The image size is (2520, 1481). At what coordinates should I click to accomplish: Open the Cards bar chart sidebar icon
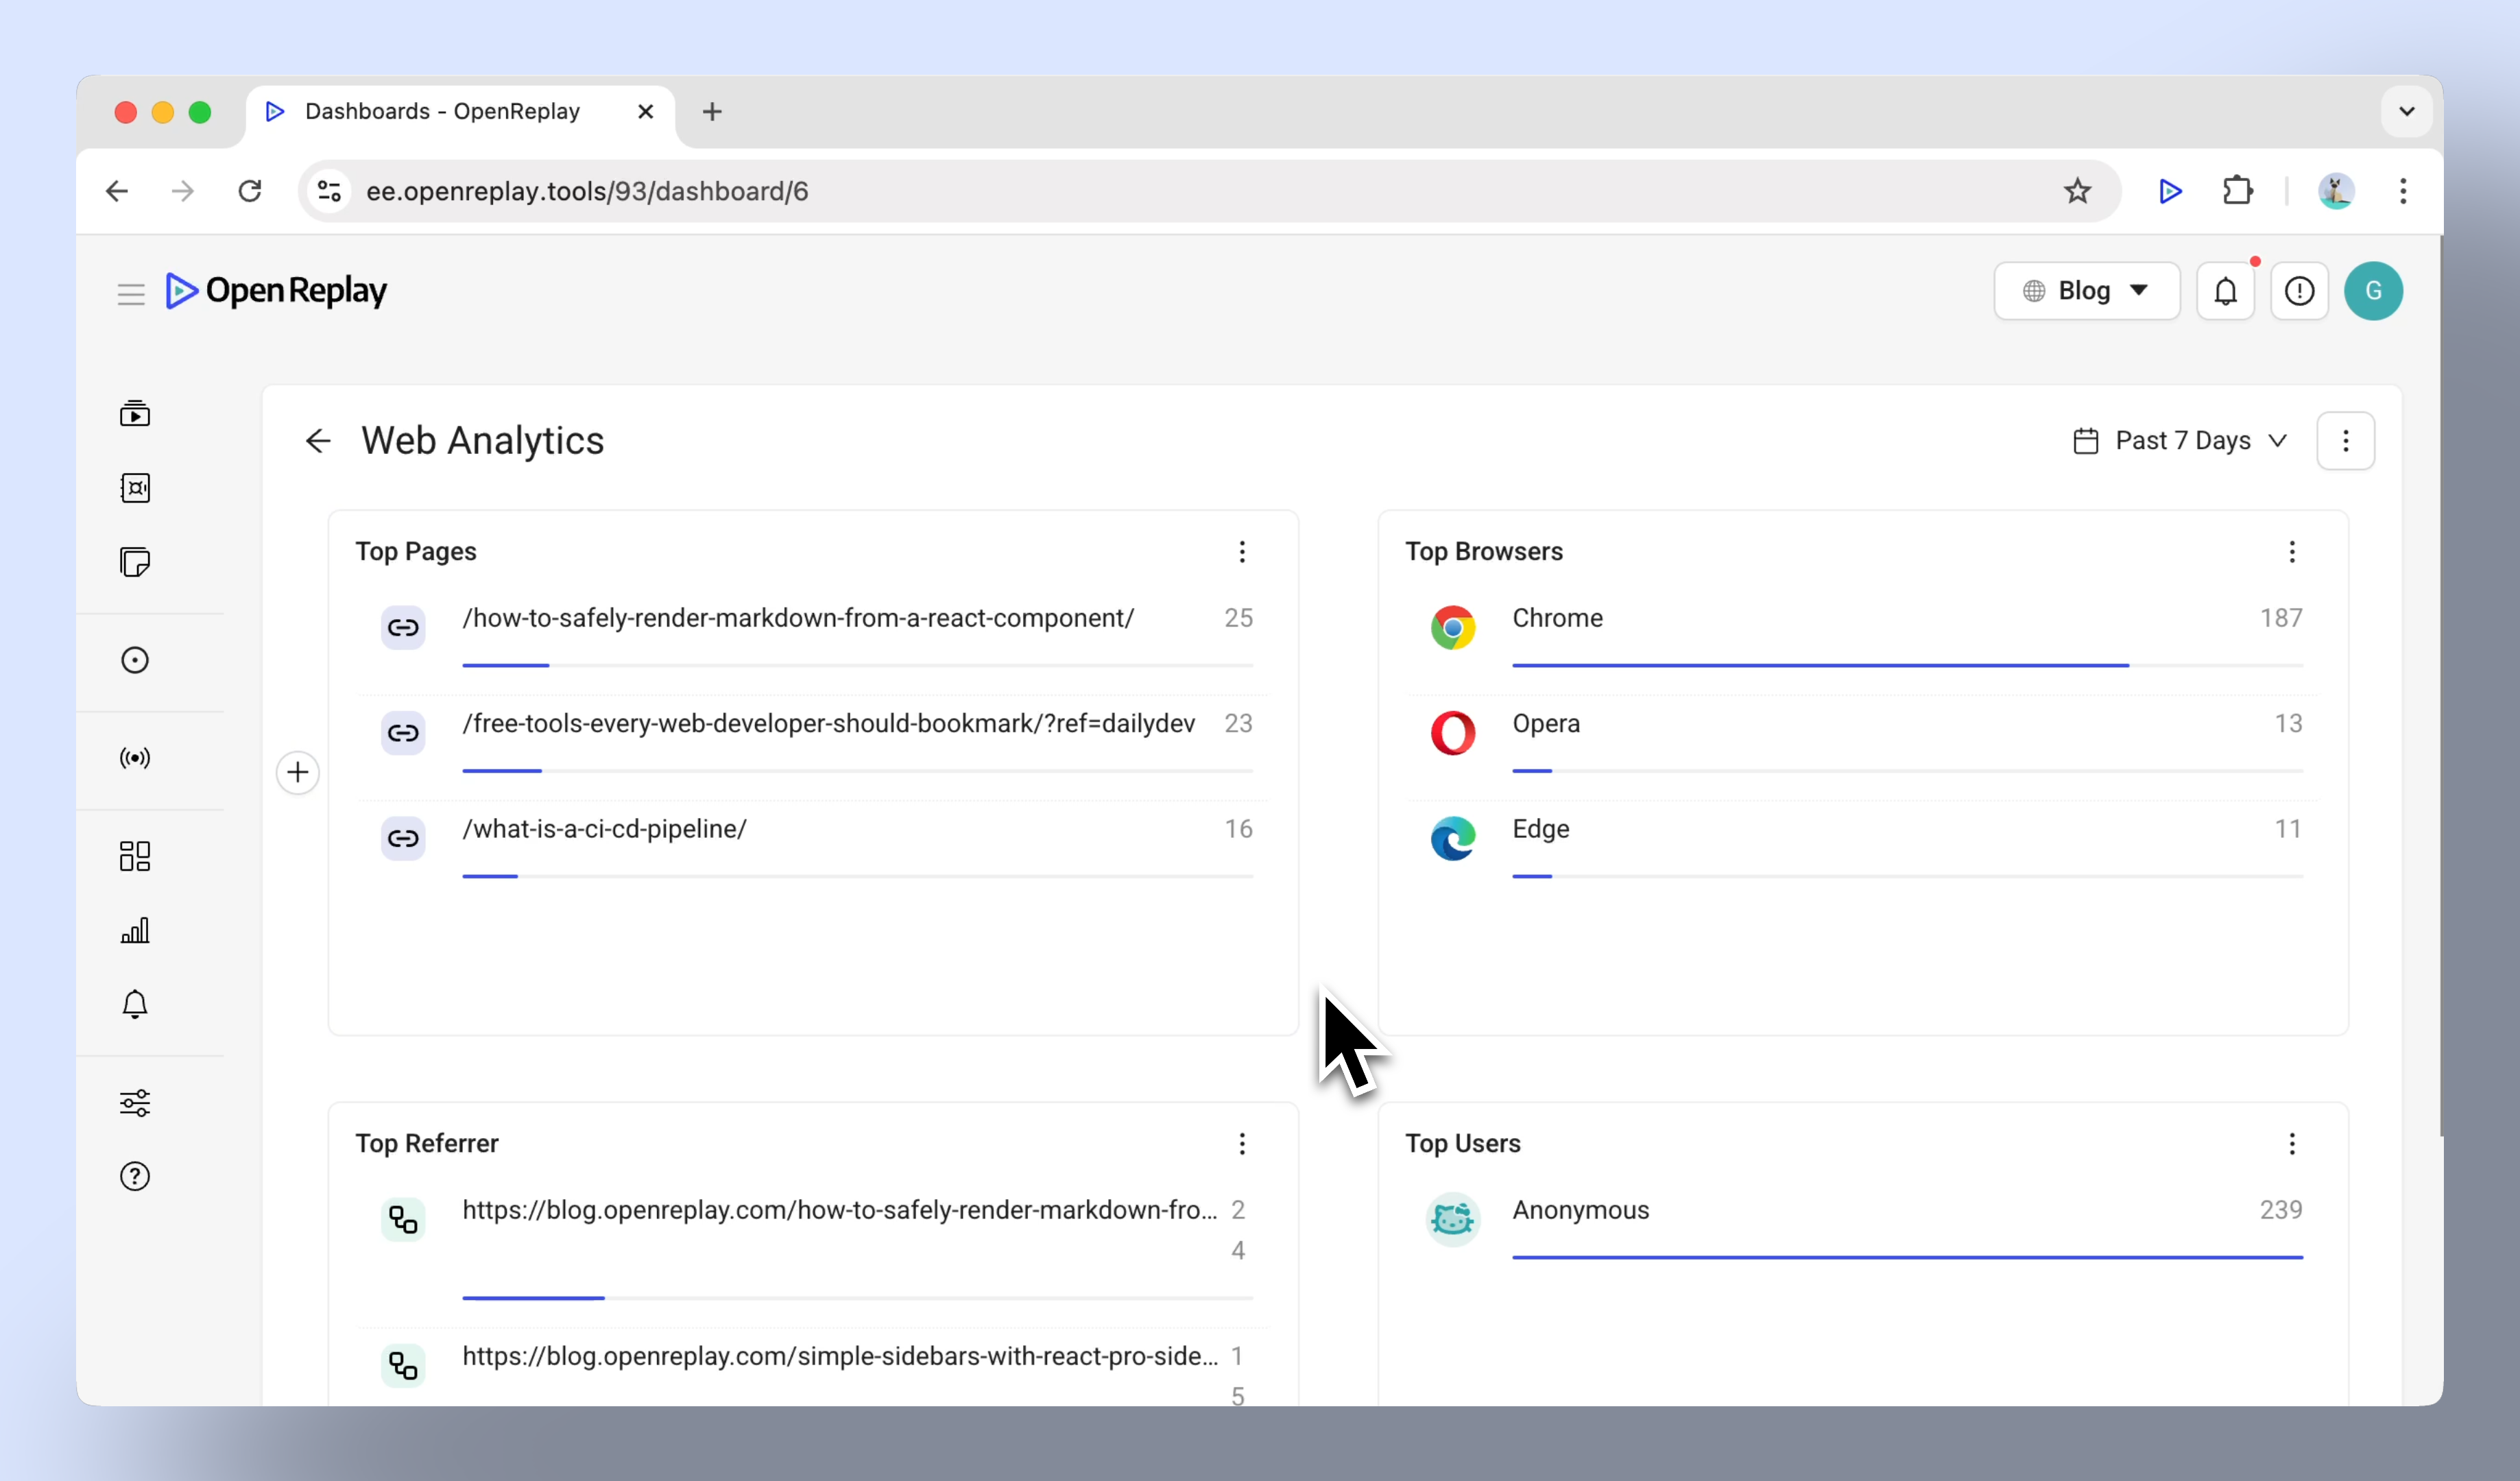135,930
